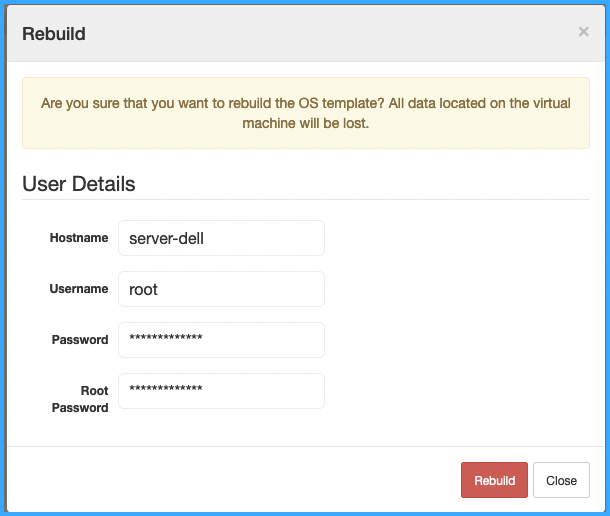Click the Close button in the footer
The width and height of the screenshot is (610, 516).
pyautogui.click(x=561, y=480)
